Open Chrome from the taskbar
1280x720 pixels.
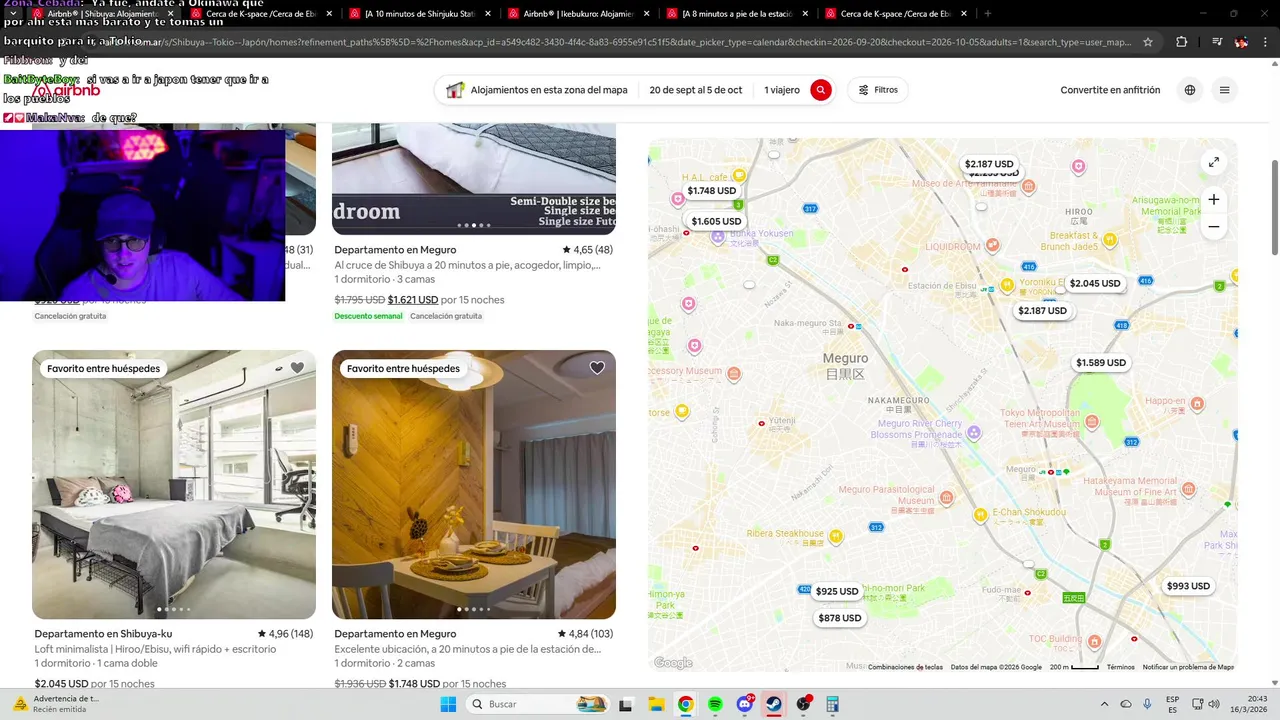[685, 704]
